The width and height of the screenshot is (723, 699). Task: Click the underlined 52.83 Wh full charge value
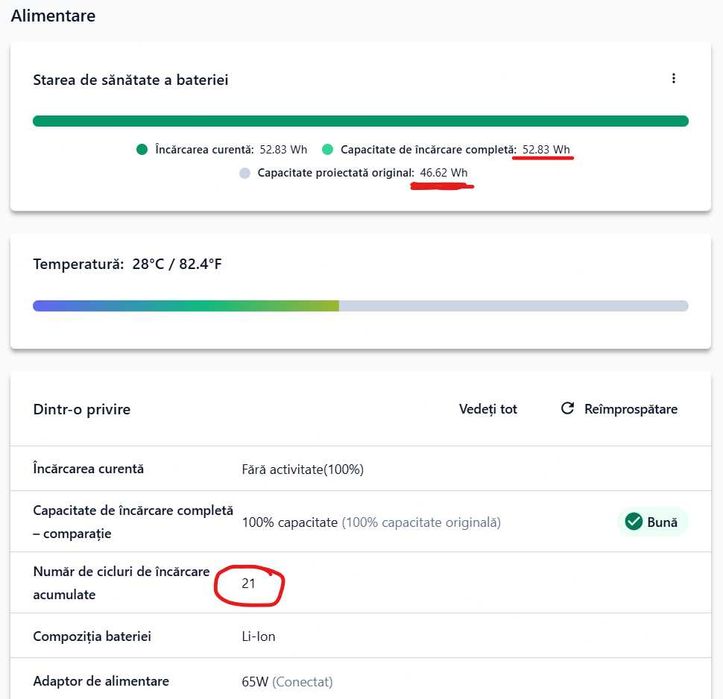[x=546, y=150]
